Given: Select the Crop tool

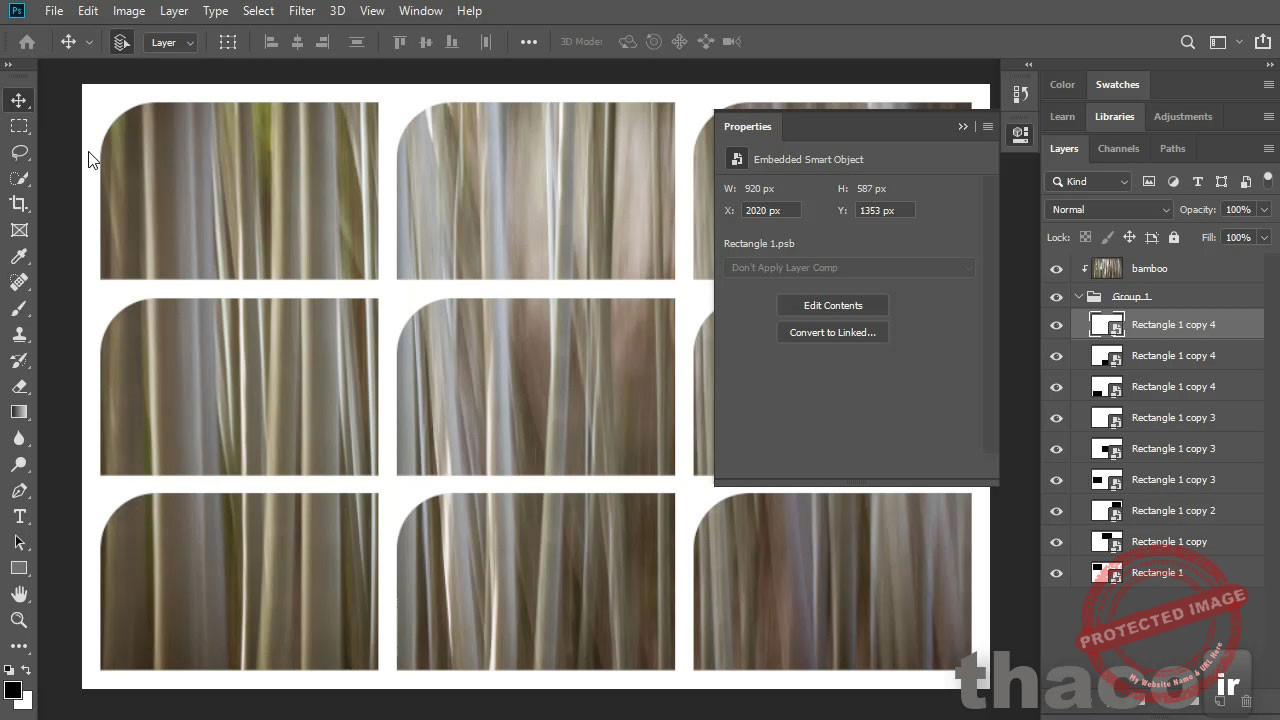Looking at the screenshot, I should point(18,204).
